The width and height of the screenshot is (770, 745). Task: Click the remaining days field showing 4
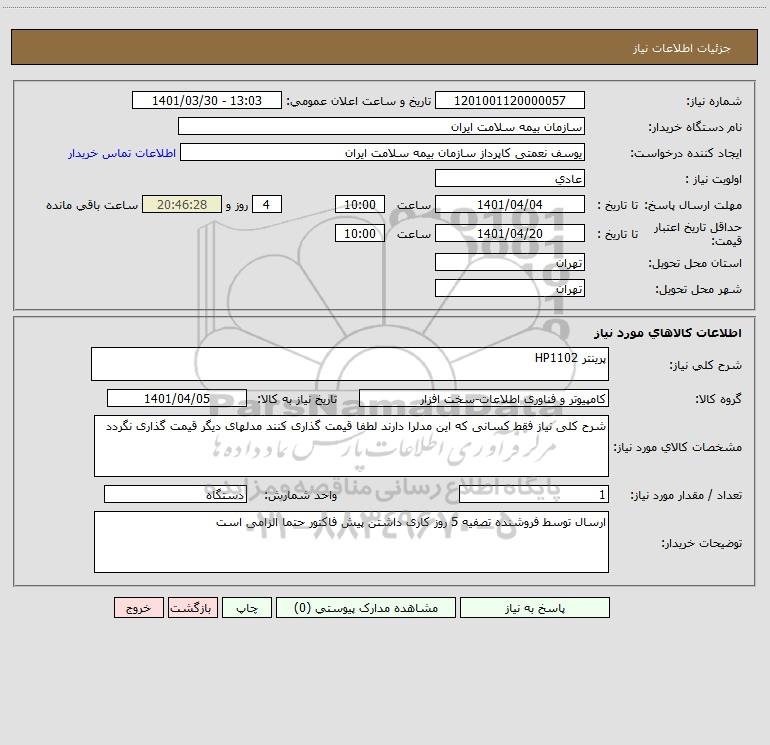click(x=267, y=204)
